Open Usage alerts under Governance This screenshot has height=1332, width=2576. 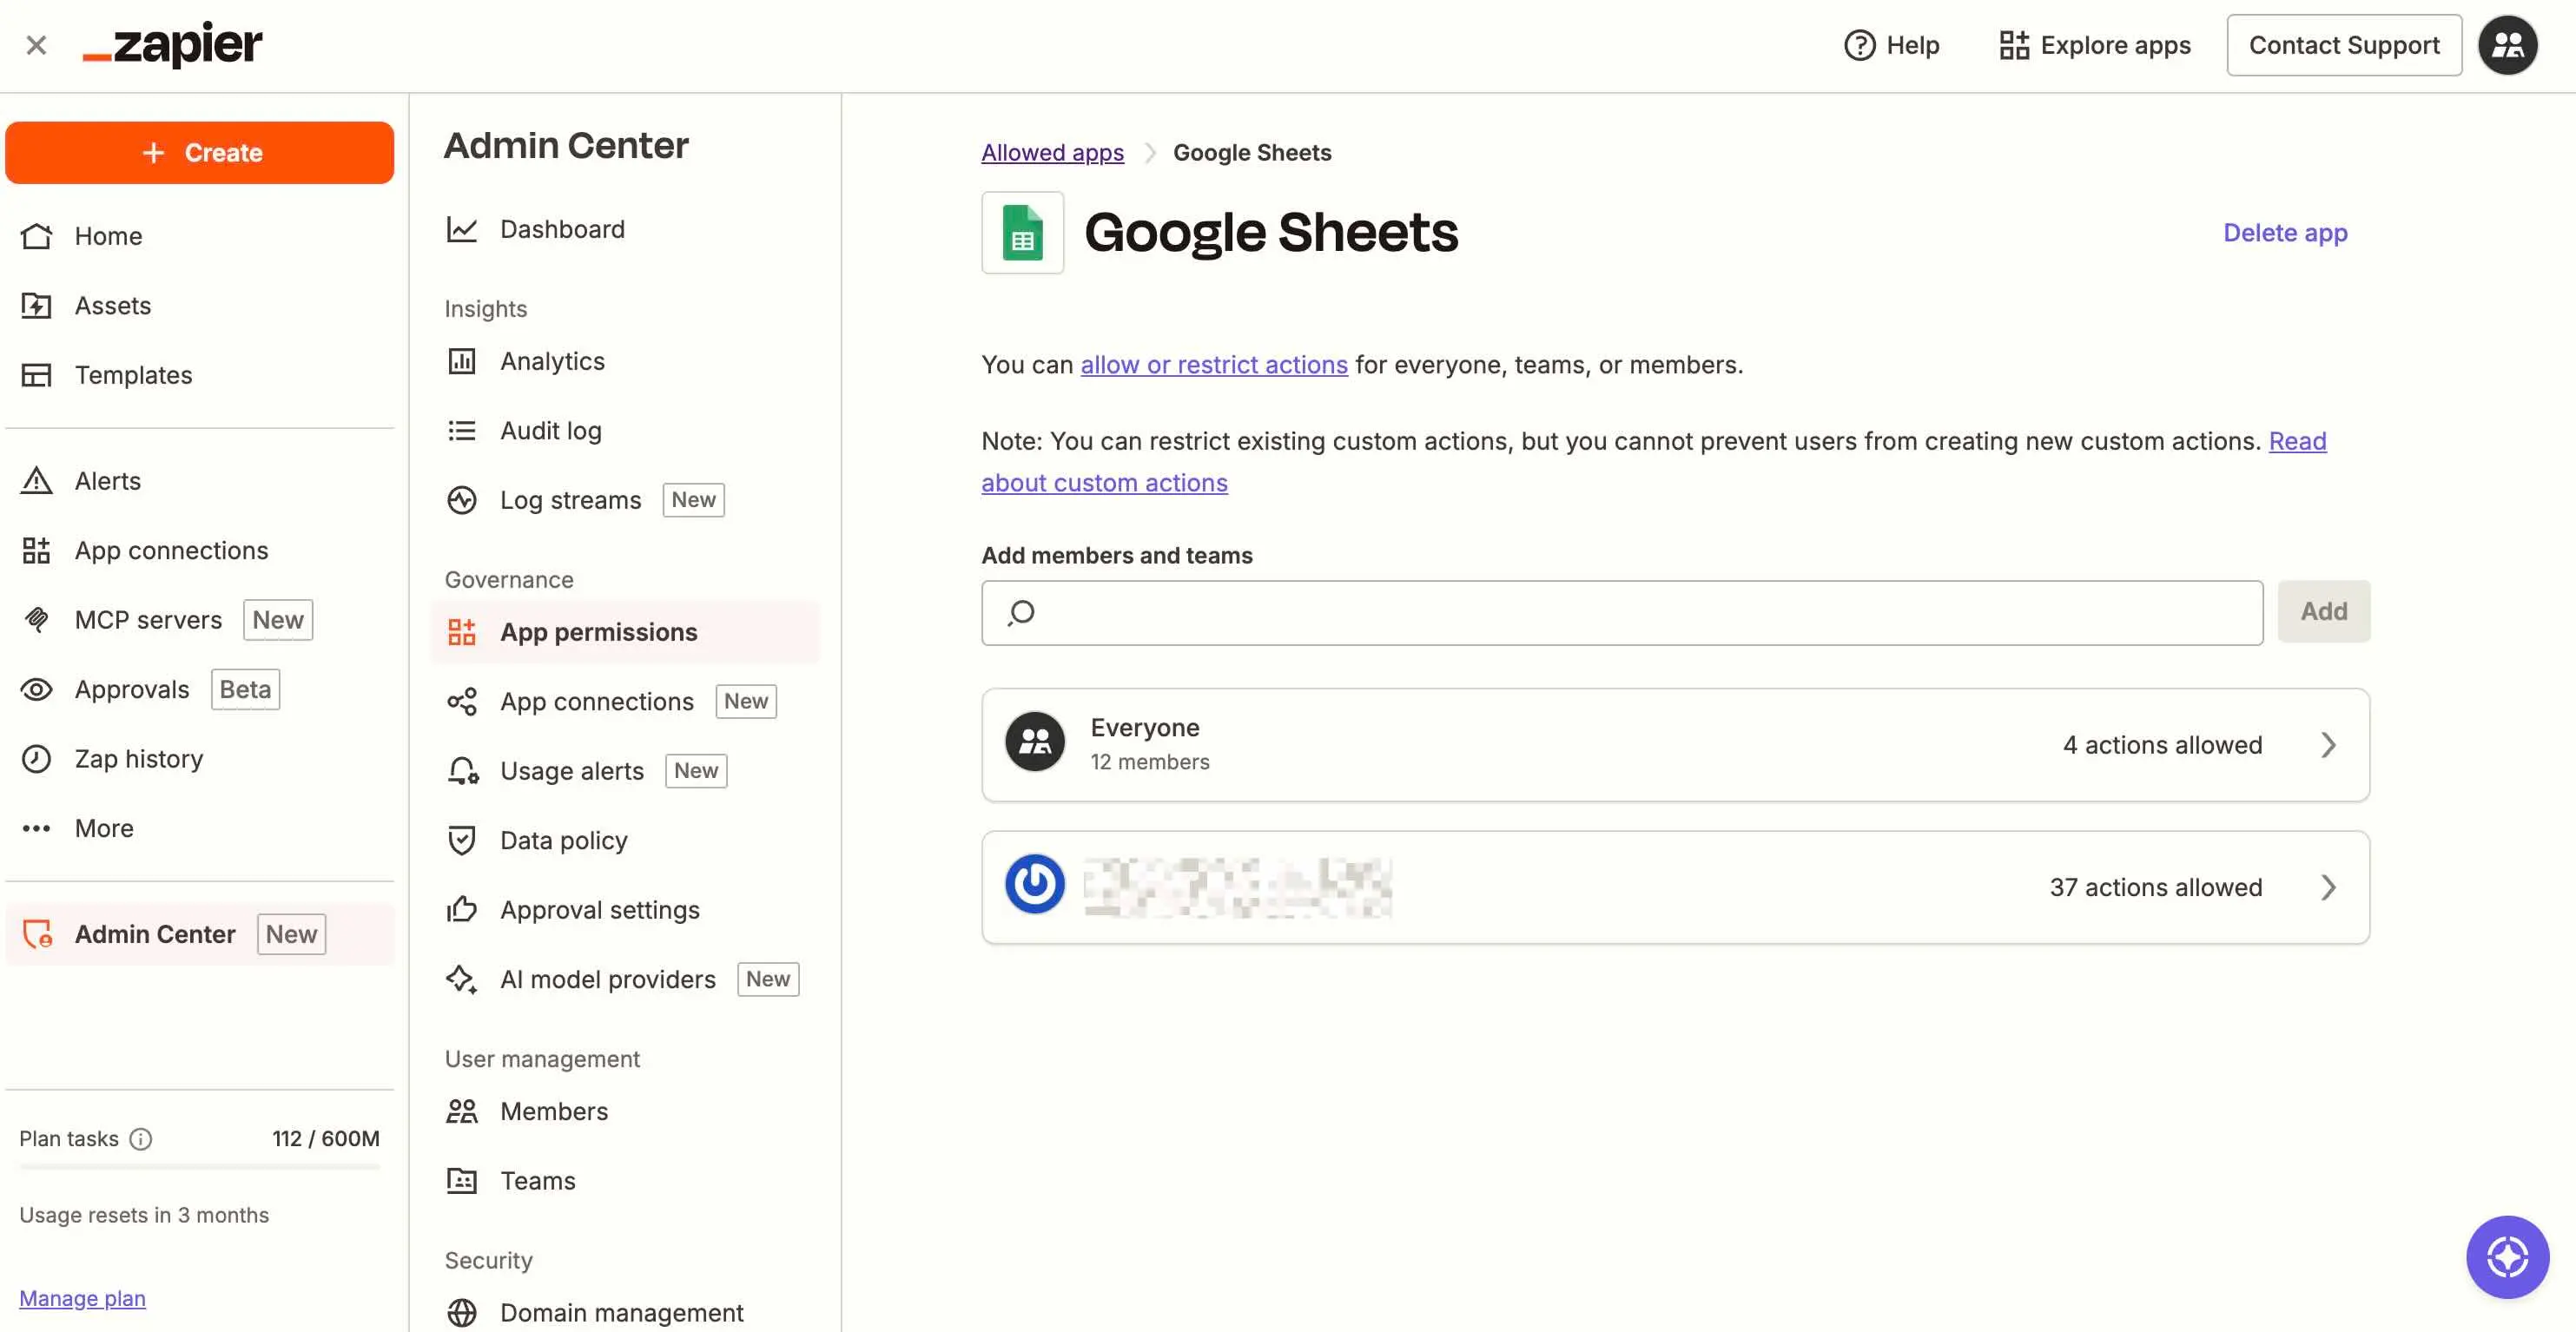(x=625, y=771)
